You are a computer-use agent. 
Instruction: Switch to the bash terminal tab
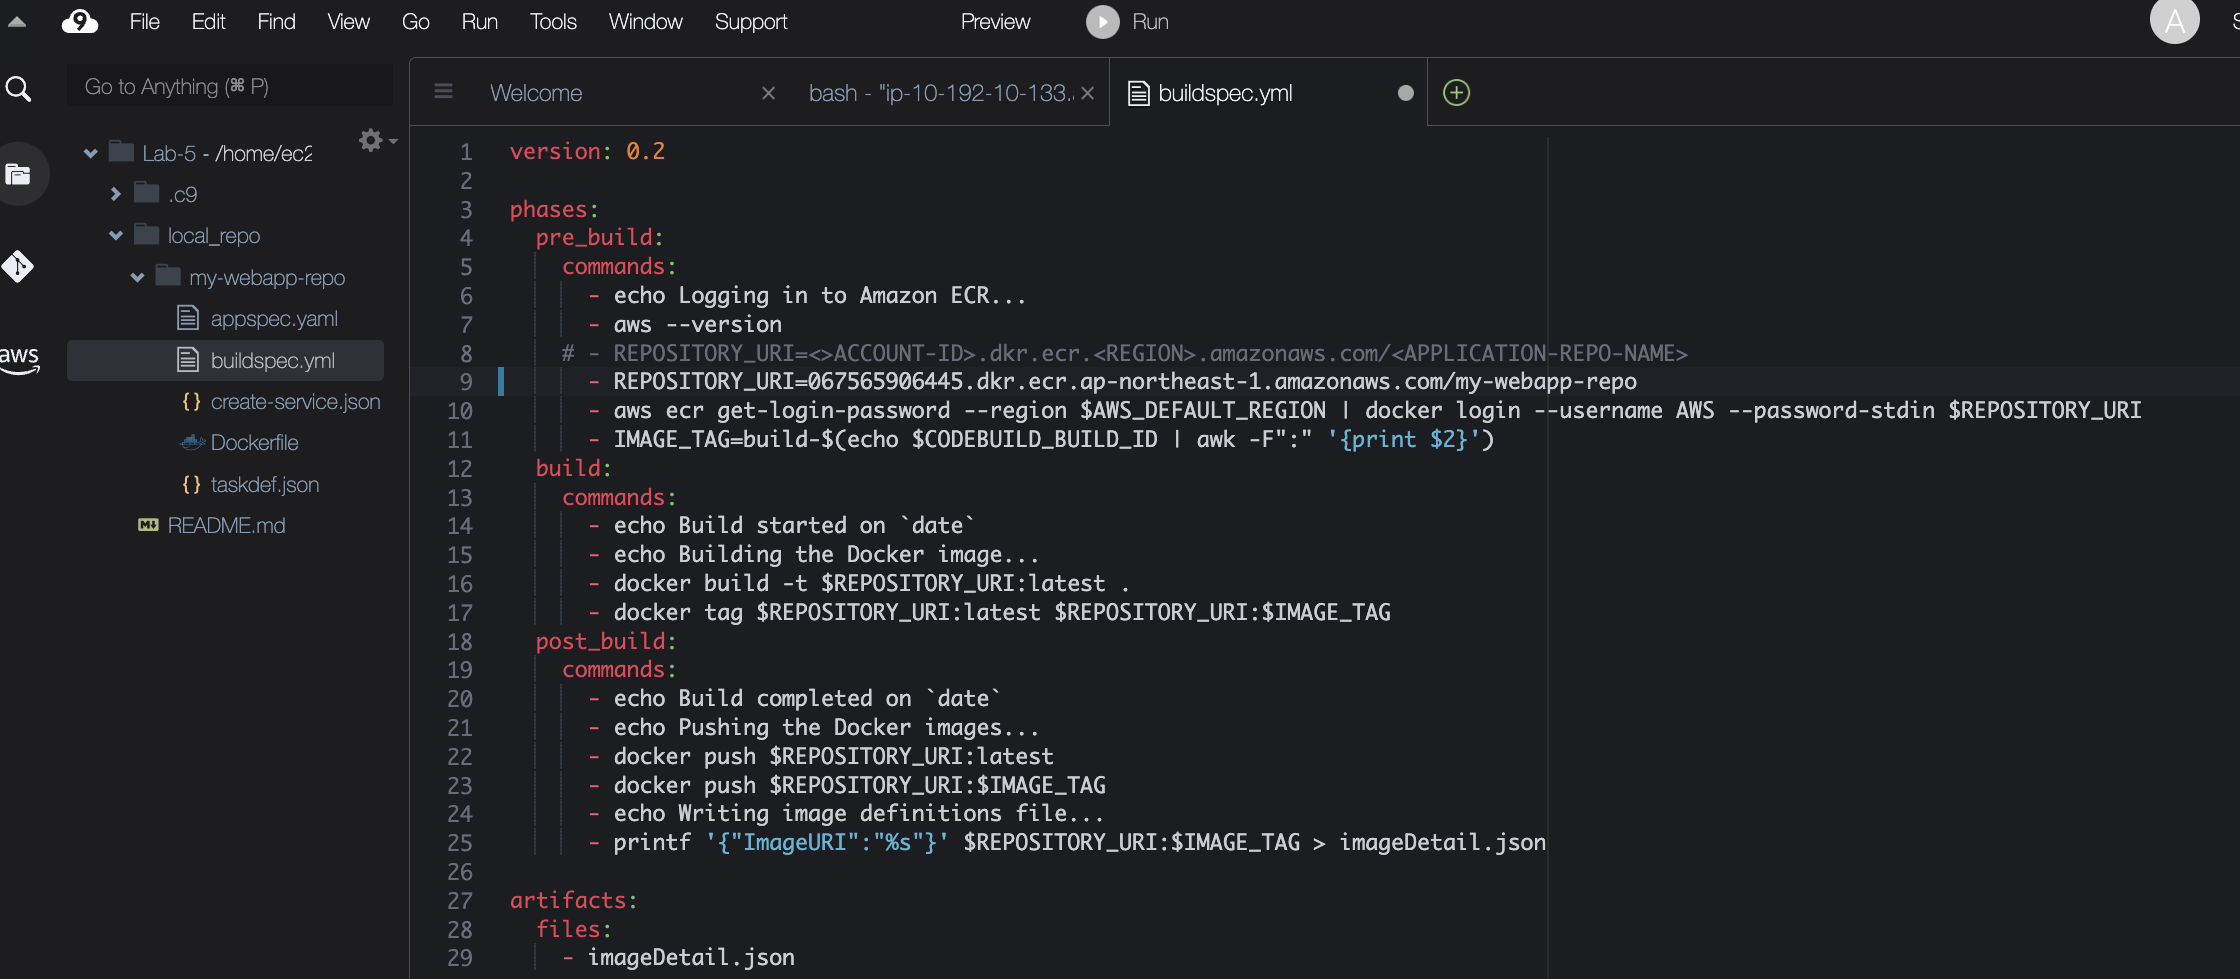point(940,93)
